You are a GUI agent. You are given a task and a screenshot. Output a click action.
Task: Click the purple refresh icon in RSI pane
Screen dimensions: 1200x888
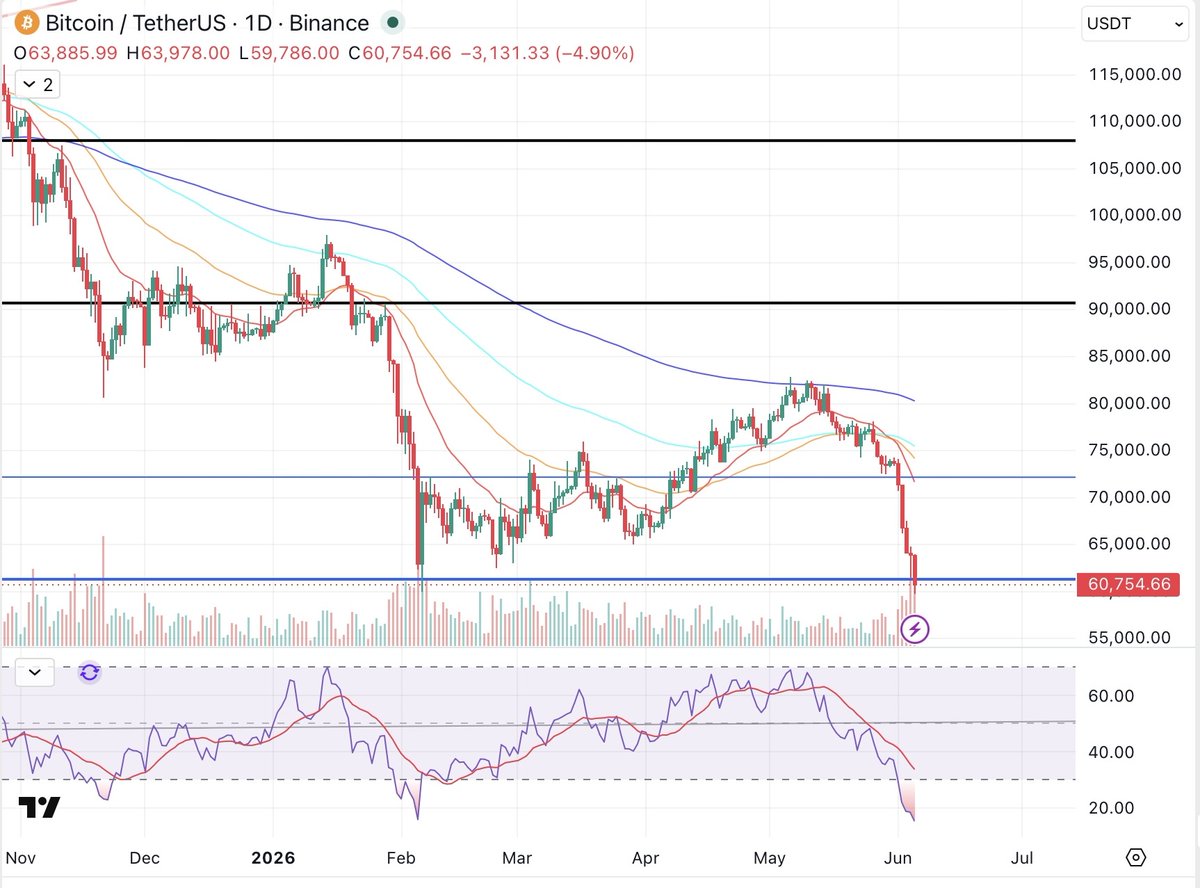90,672
